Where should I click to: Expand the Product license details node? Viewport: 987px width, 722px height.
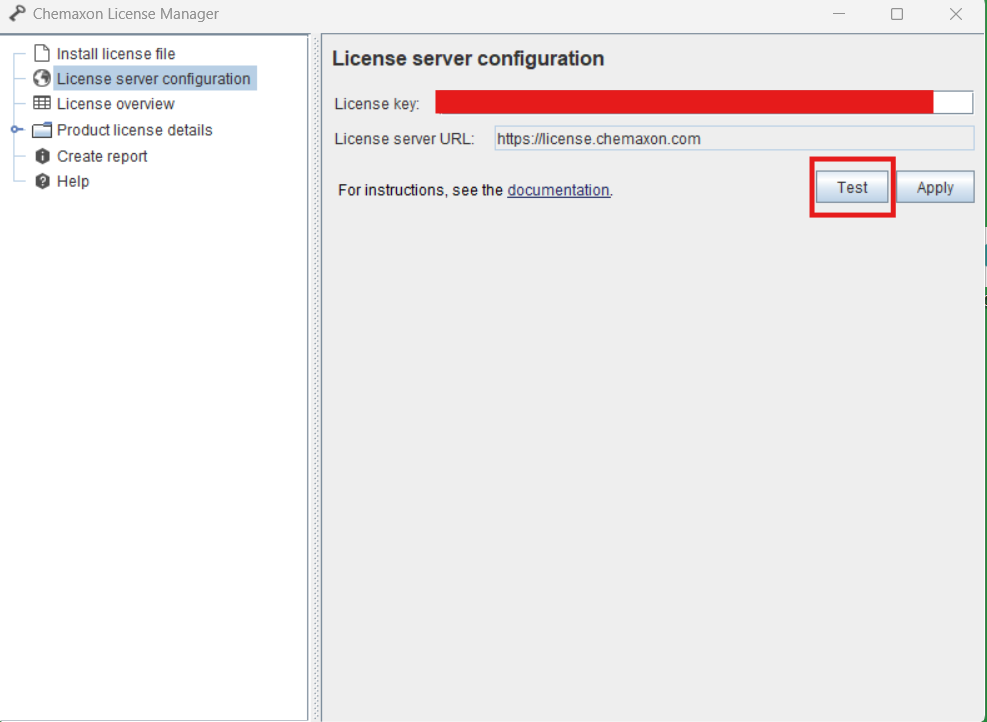pyautogui.click(x=16, y=130)
